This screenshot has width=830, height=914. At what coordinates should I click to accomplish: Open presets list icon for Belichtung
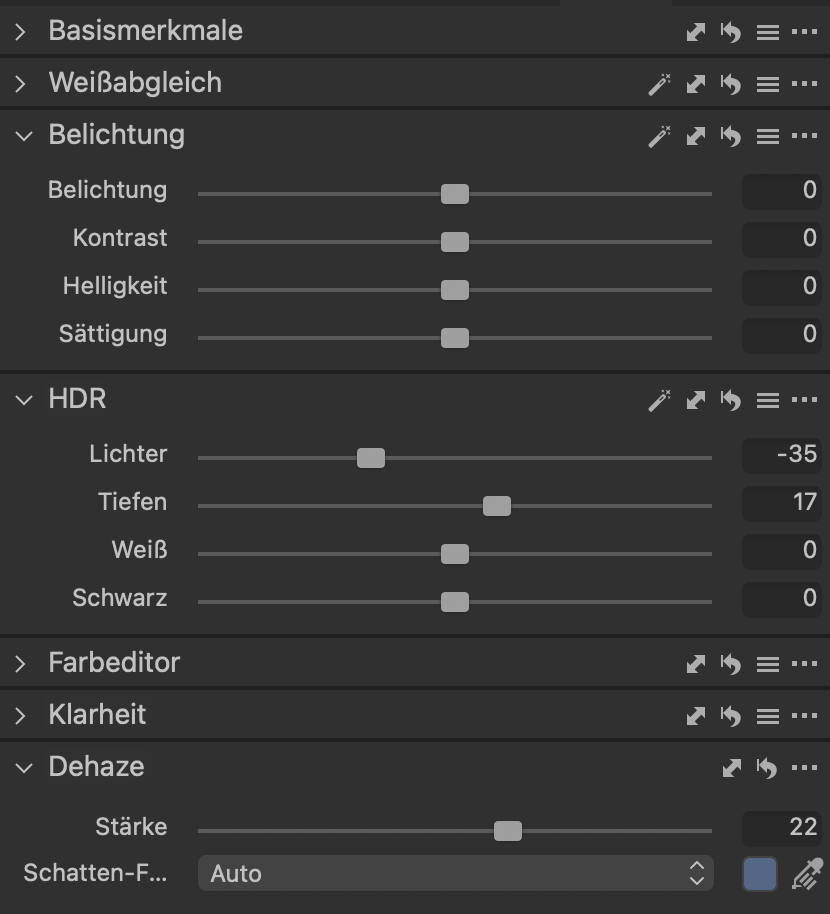(767, 136)
